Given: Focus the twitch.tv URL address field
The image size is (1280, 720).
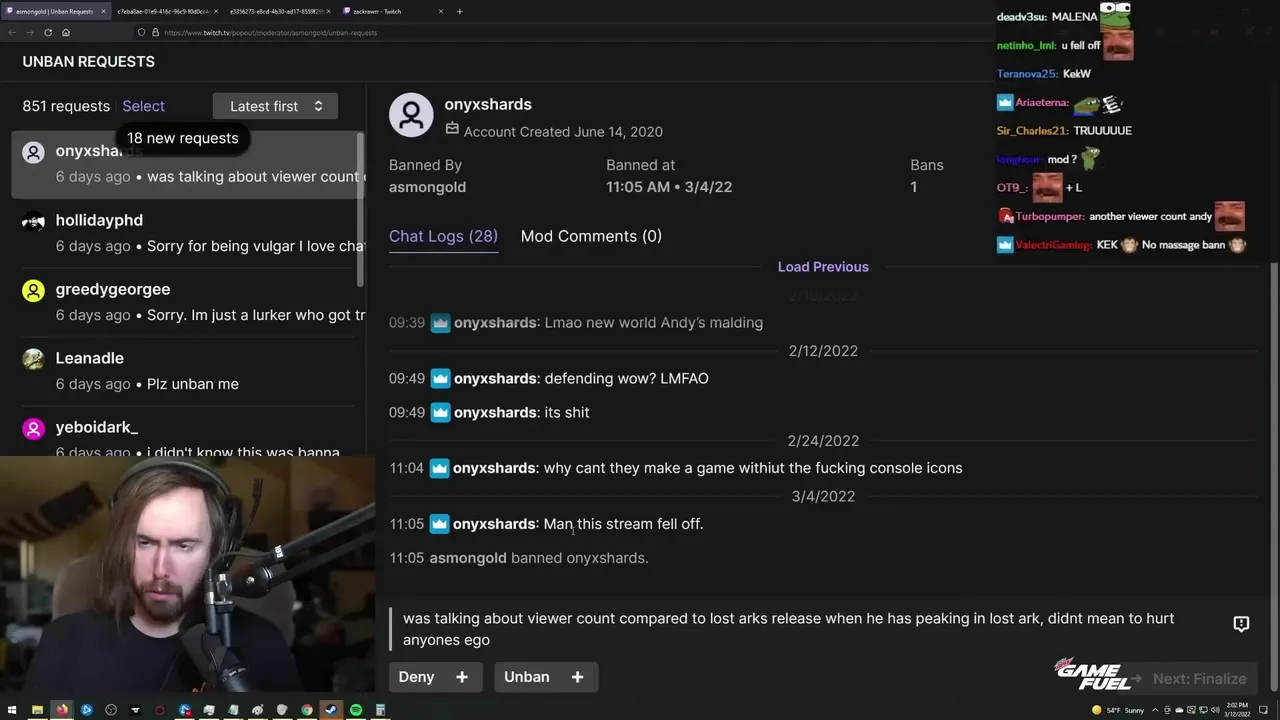Looking at the screenshot, I should click(270, 33).
